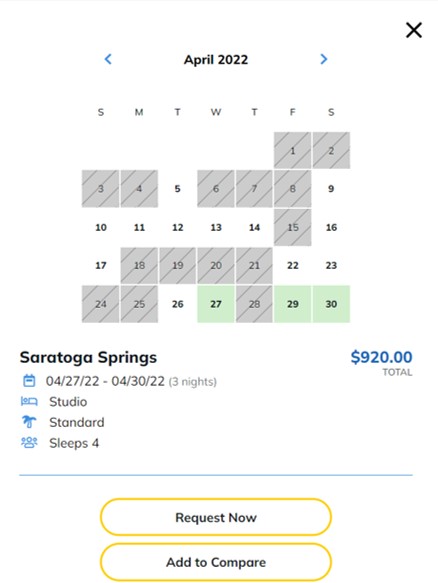Viewport: 438px width, 583px height.
Task: Select April 30 green date cell
Action: click(x=331, y=304)
